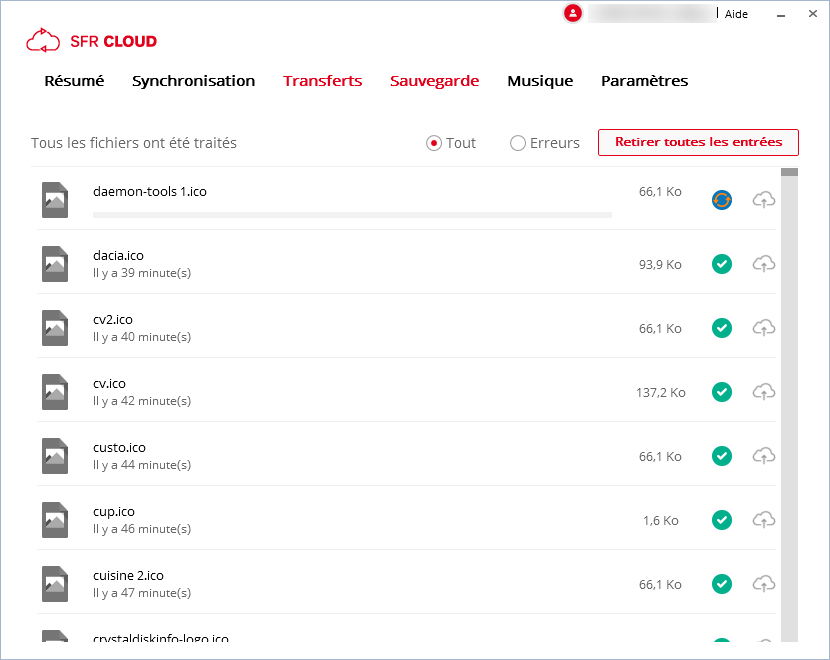
Task: Click the cloud upload icon for cv.ico
Action: click(x=764, y=392)
